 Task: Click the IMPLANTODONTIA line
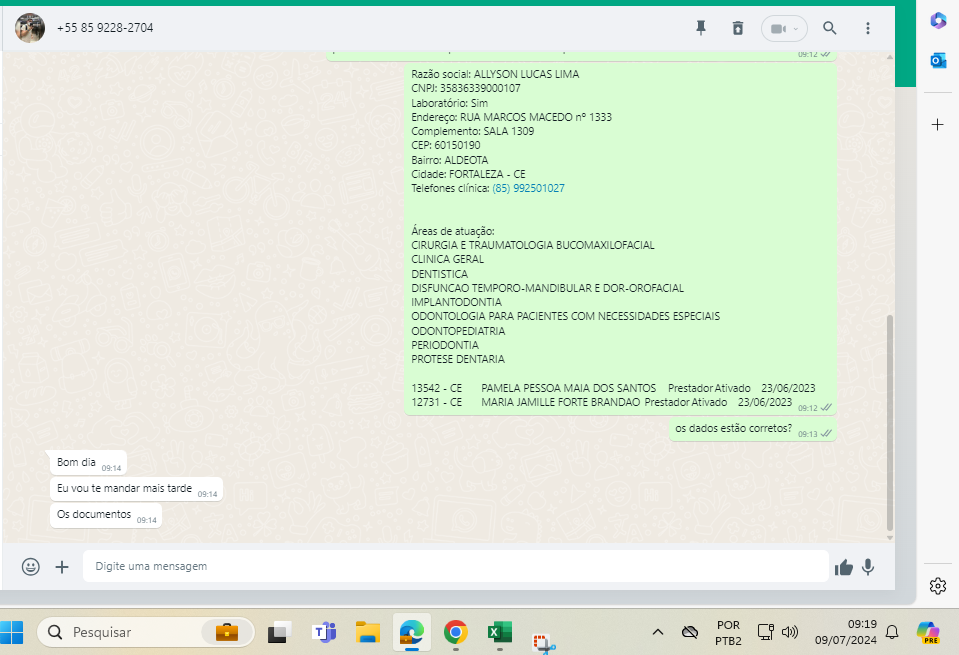pyautogui.click(x=456, y=302)
